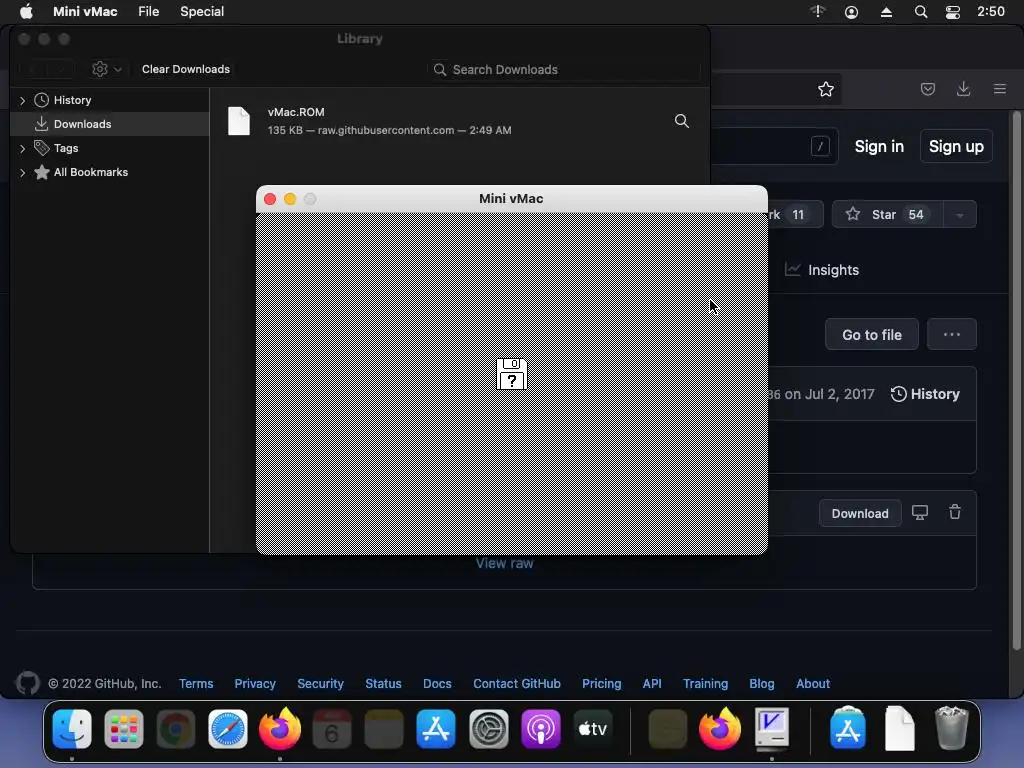Delete file using the trash icon on GitHub
Screen dimensions: 1024x768
tap(955, 513)
